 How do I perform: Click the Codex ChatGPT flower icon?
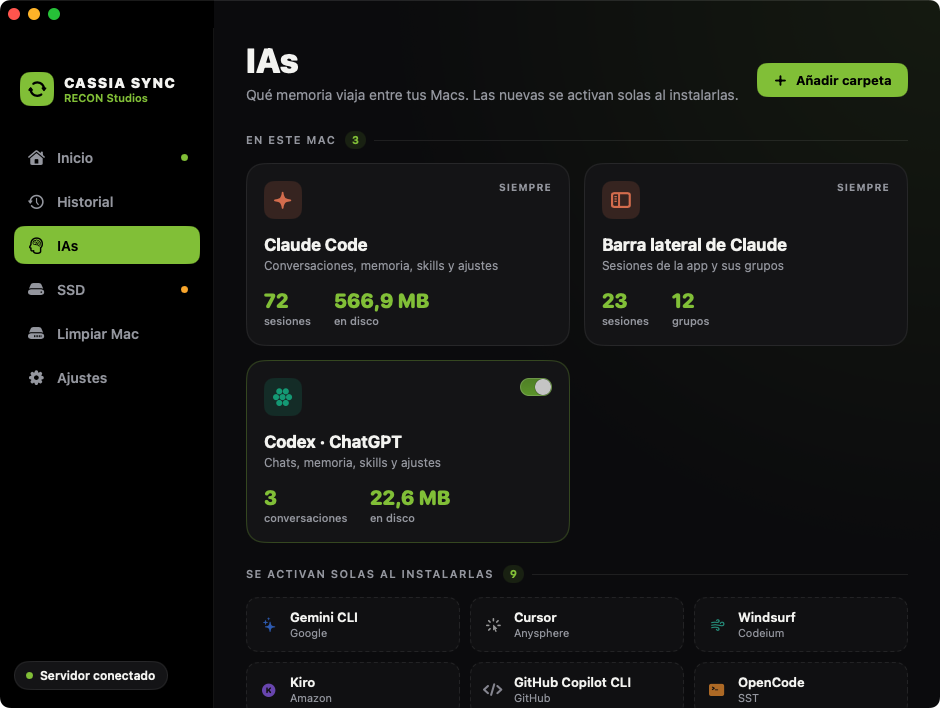coord(283,397)
